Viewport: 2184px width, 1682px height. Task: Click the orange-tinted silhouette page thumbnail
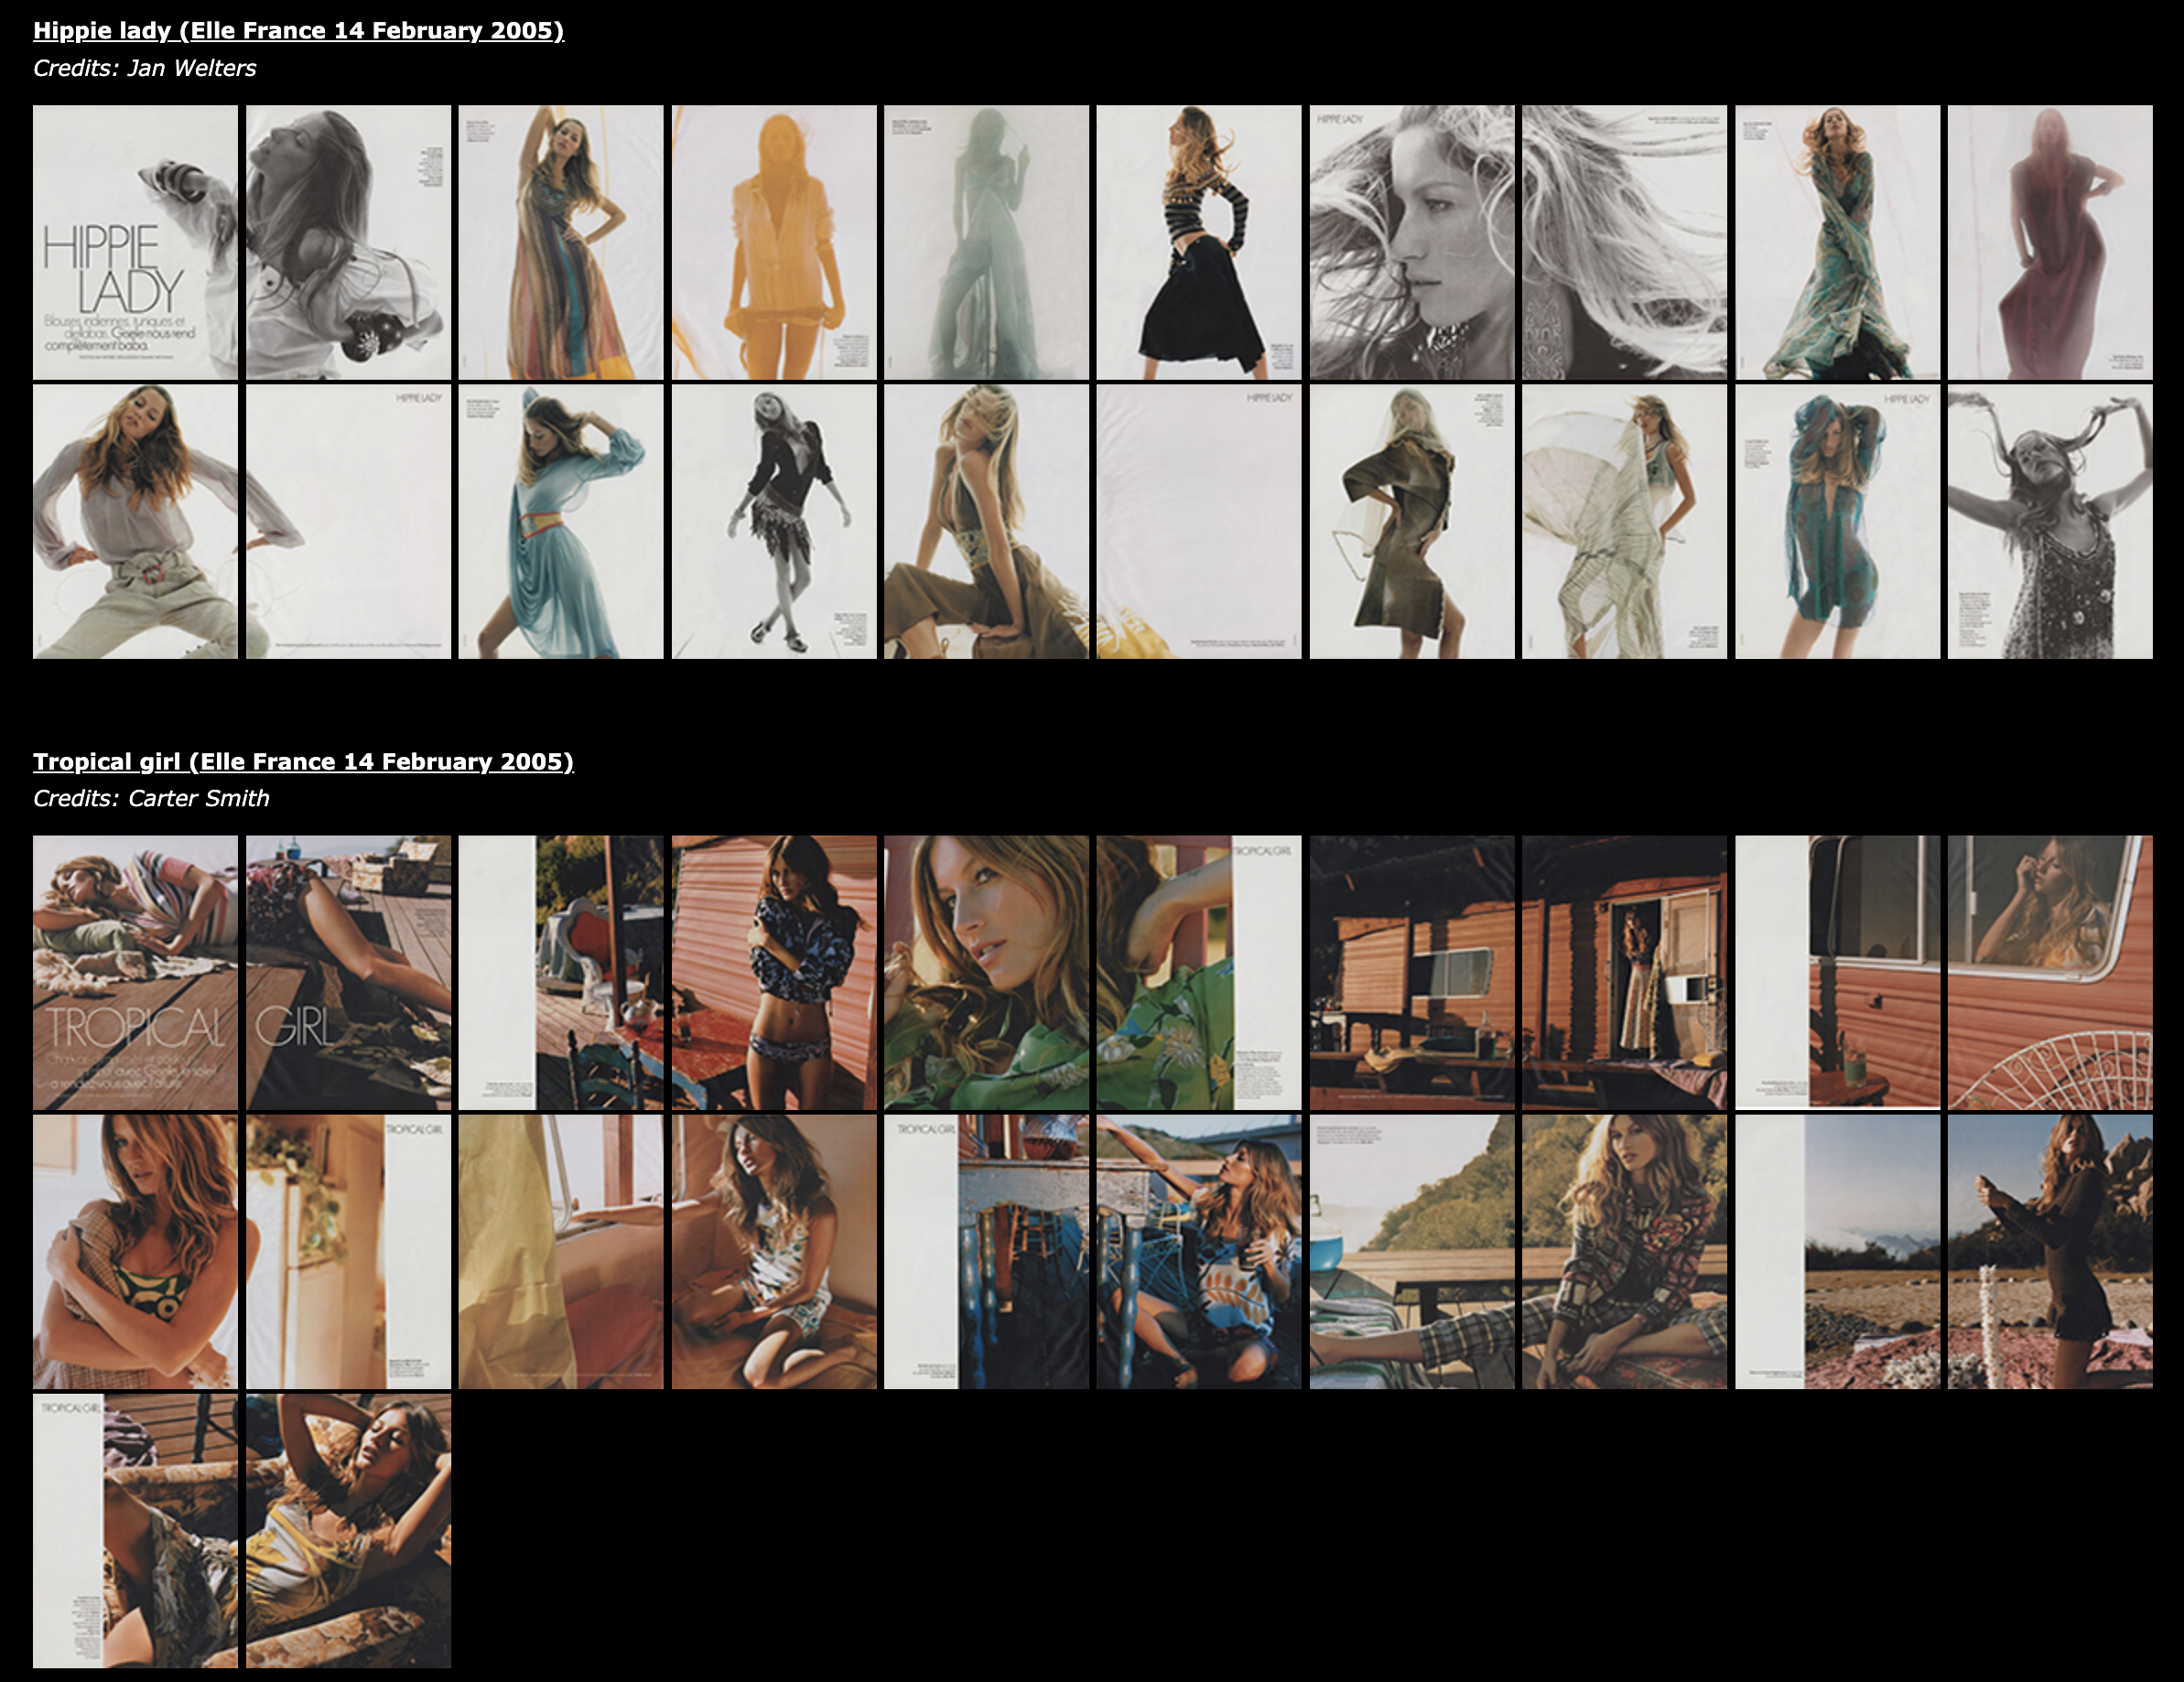click(x=773, y=242)
